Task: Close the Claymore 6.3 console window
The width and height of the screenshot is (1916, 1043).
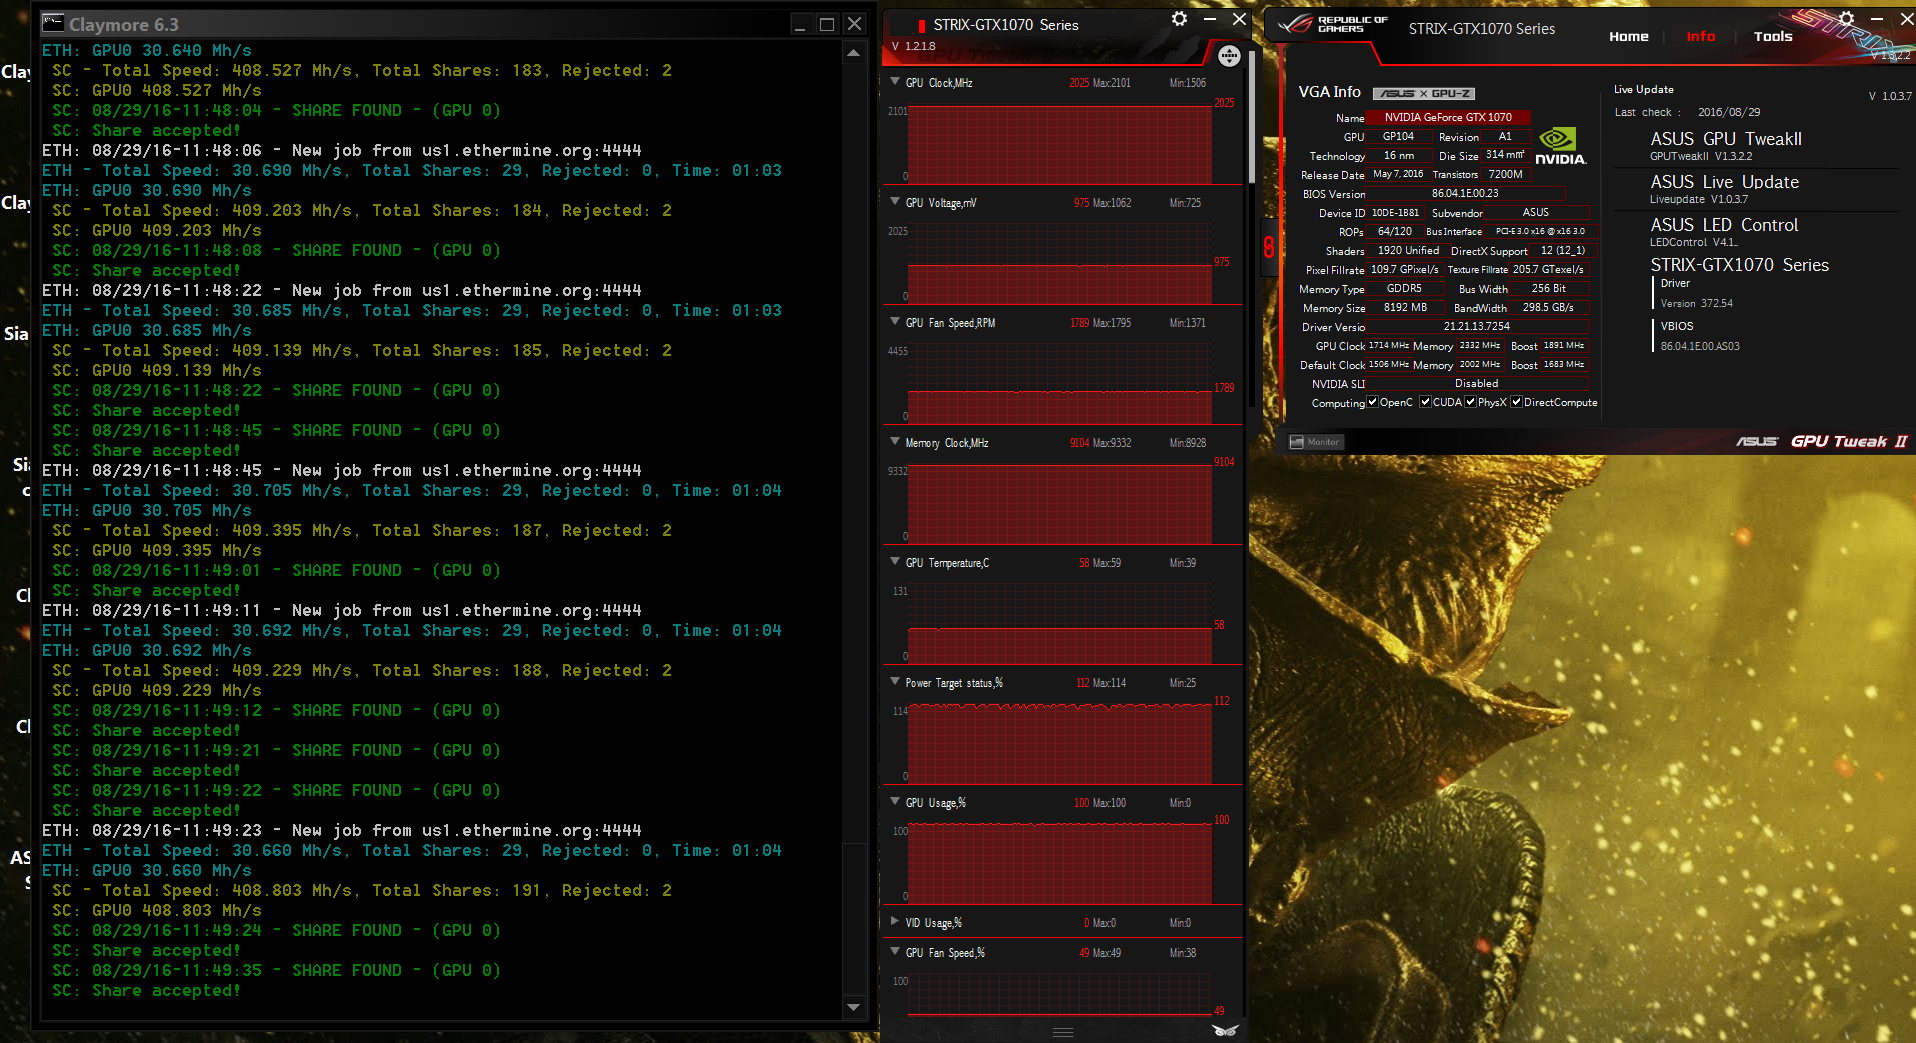Action: (x=854, y=24)
